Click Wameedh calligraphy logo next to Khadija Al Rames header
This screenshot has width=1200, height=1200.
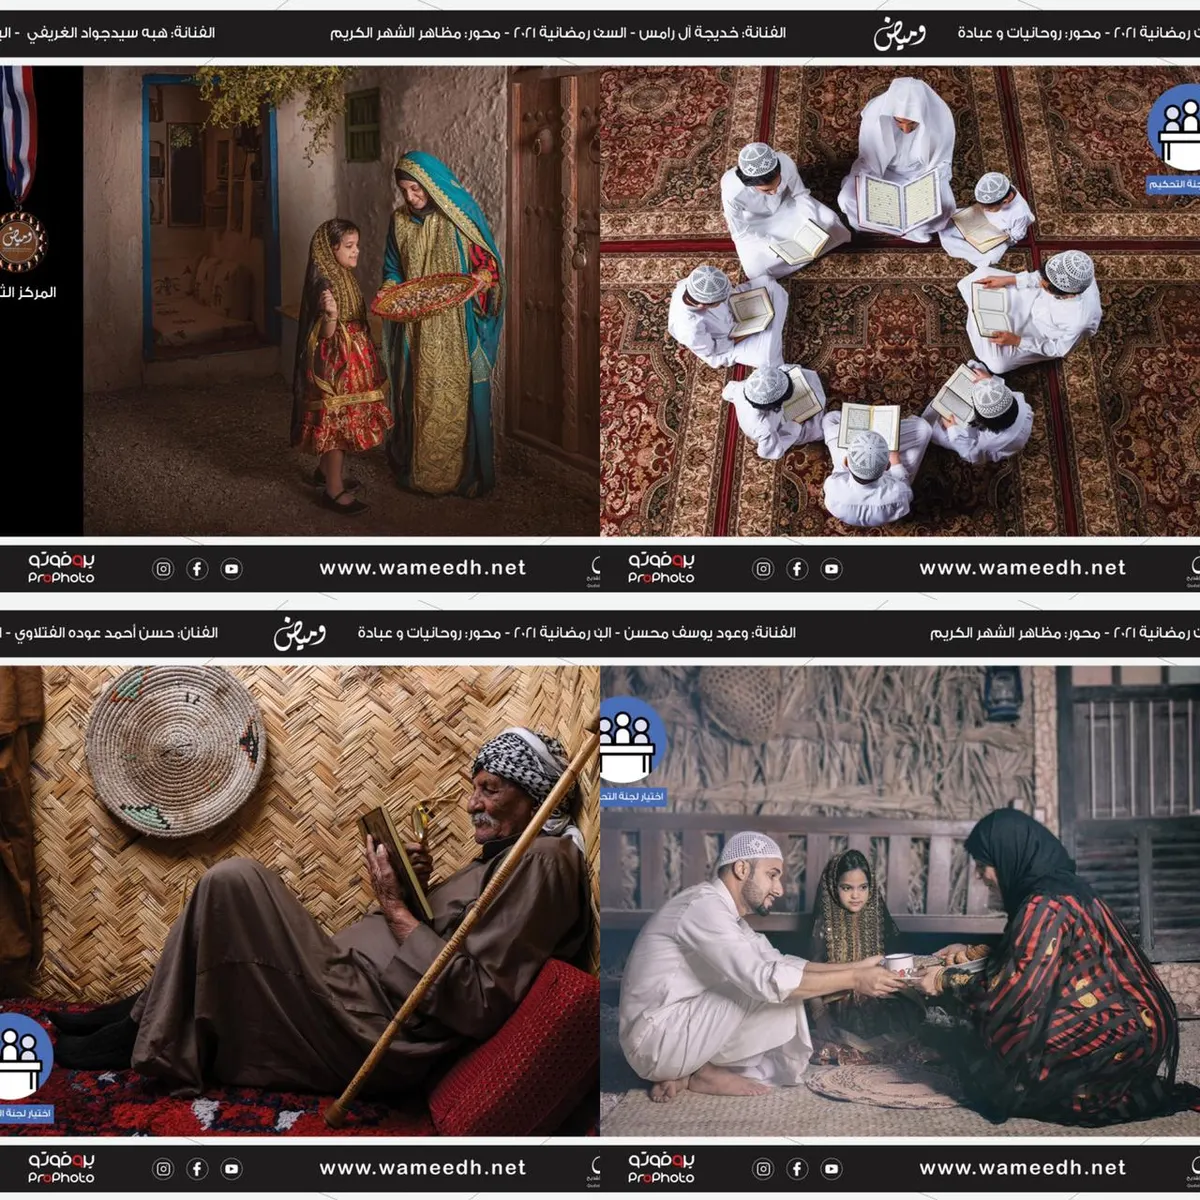(x=900, y=35)
